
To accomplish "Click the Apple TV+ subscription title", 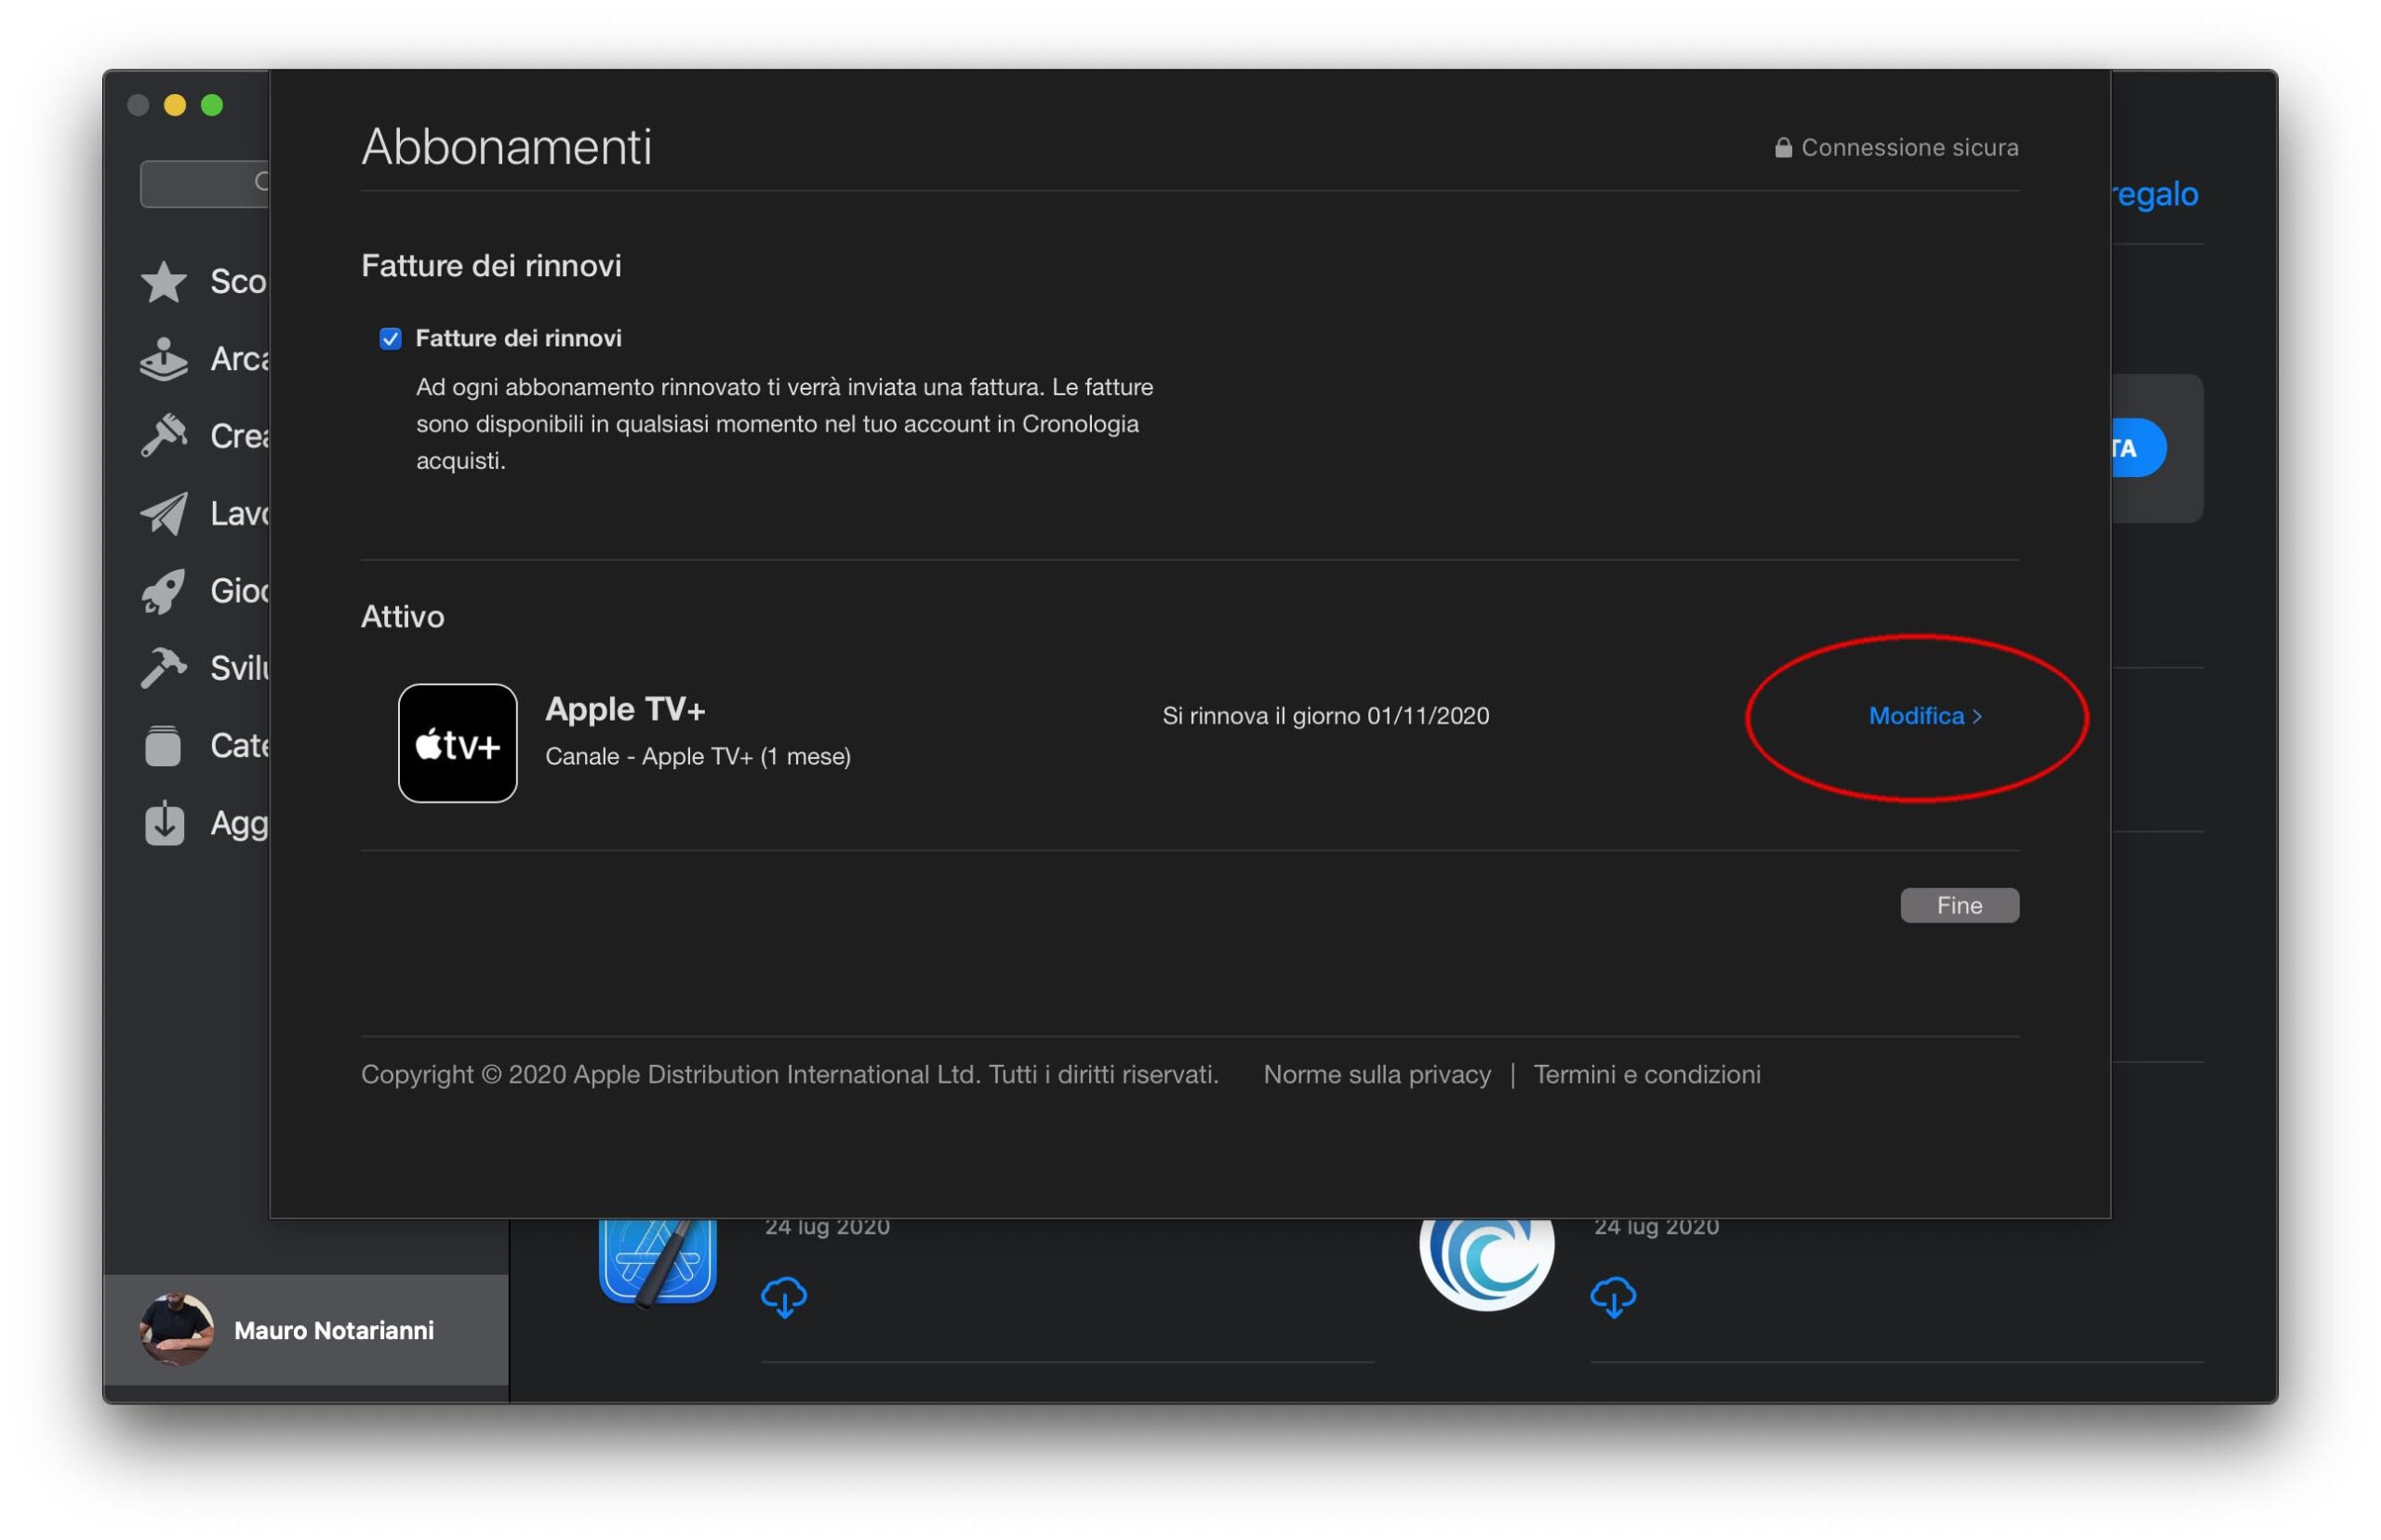I will tap(625, 709).
